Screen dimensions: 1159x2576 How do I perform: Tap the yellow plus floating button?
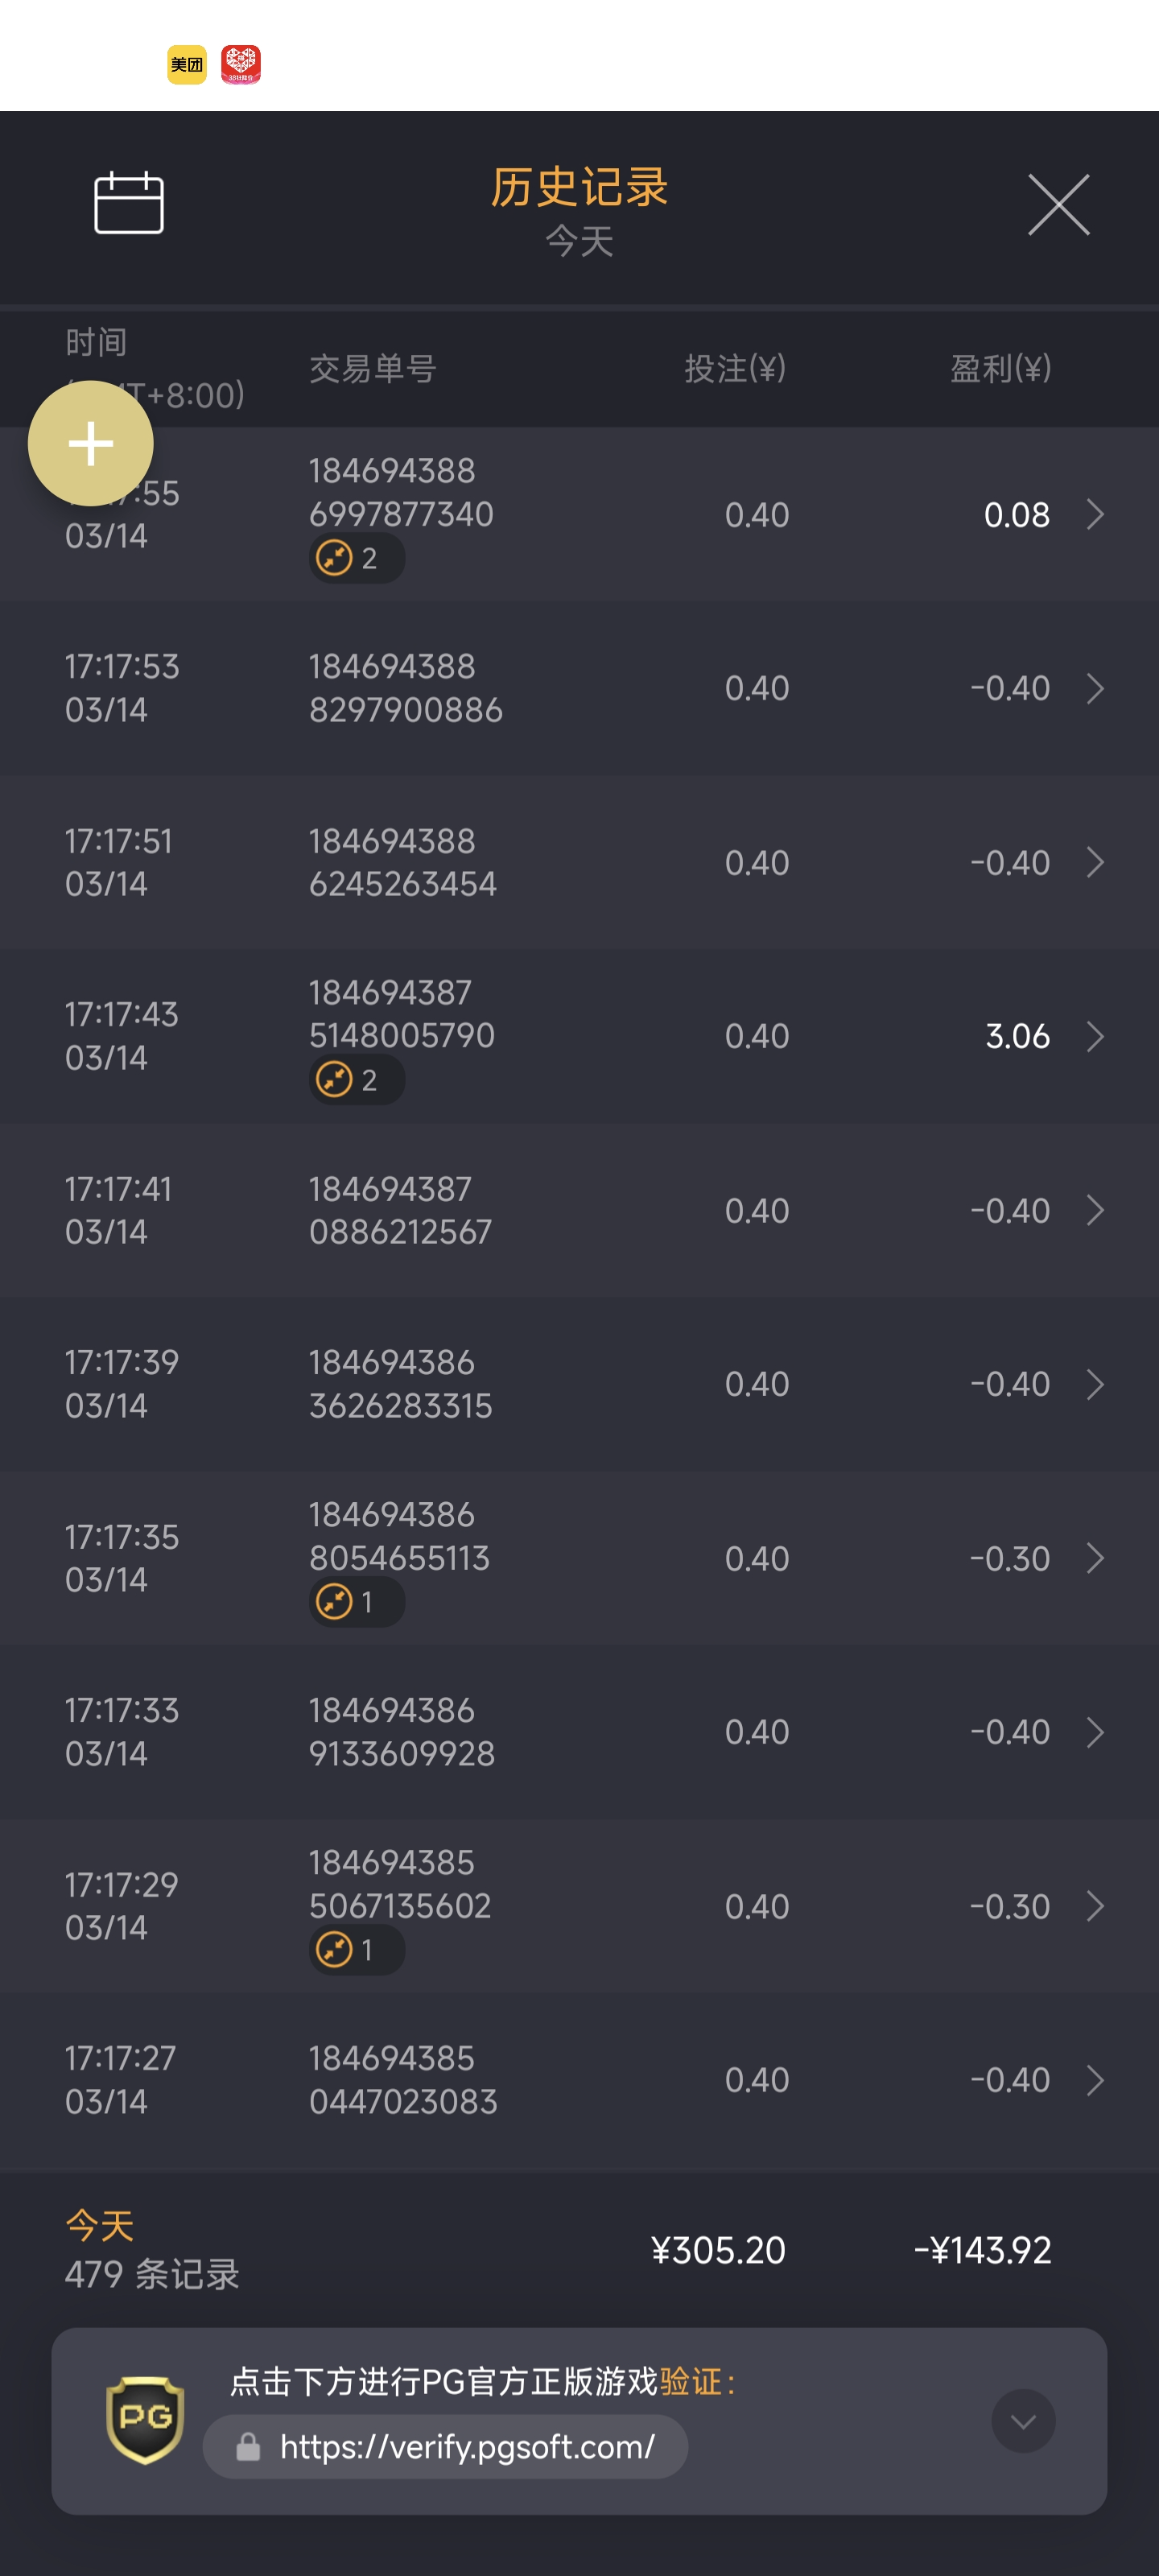coord(91,443)
